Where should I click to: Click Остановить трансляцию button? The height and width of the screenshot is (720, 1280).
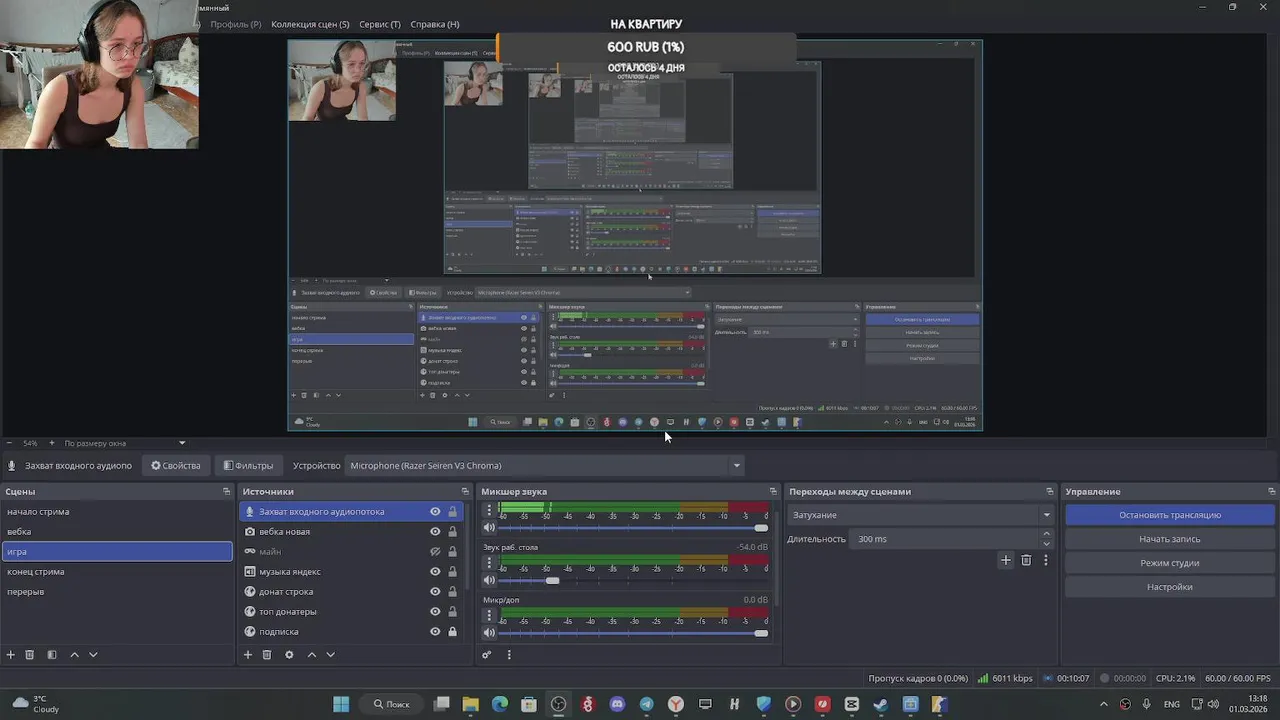pos(1170,515)
